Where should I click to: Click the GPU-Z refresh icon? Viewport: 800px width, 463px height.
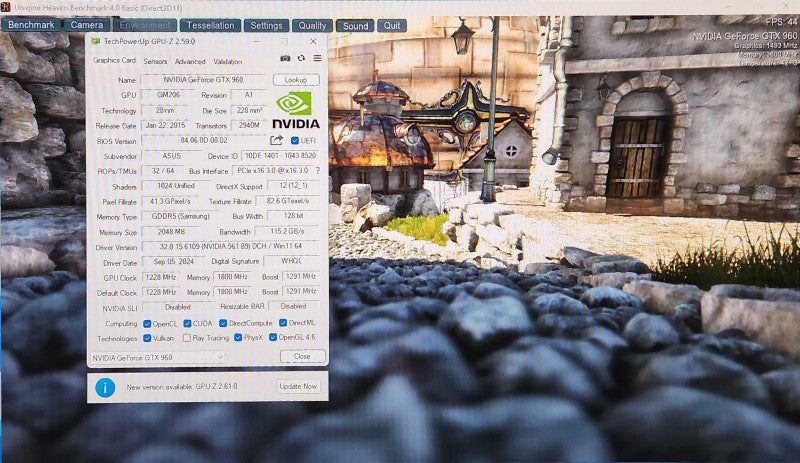tap(301, 58)
